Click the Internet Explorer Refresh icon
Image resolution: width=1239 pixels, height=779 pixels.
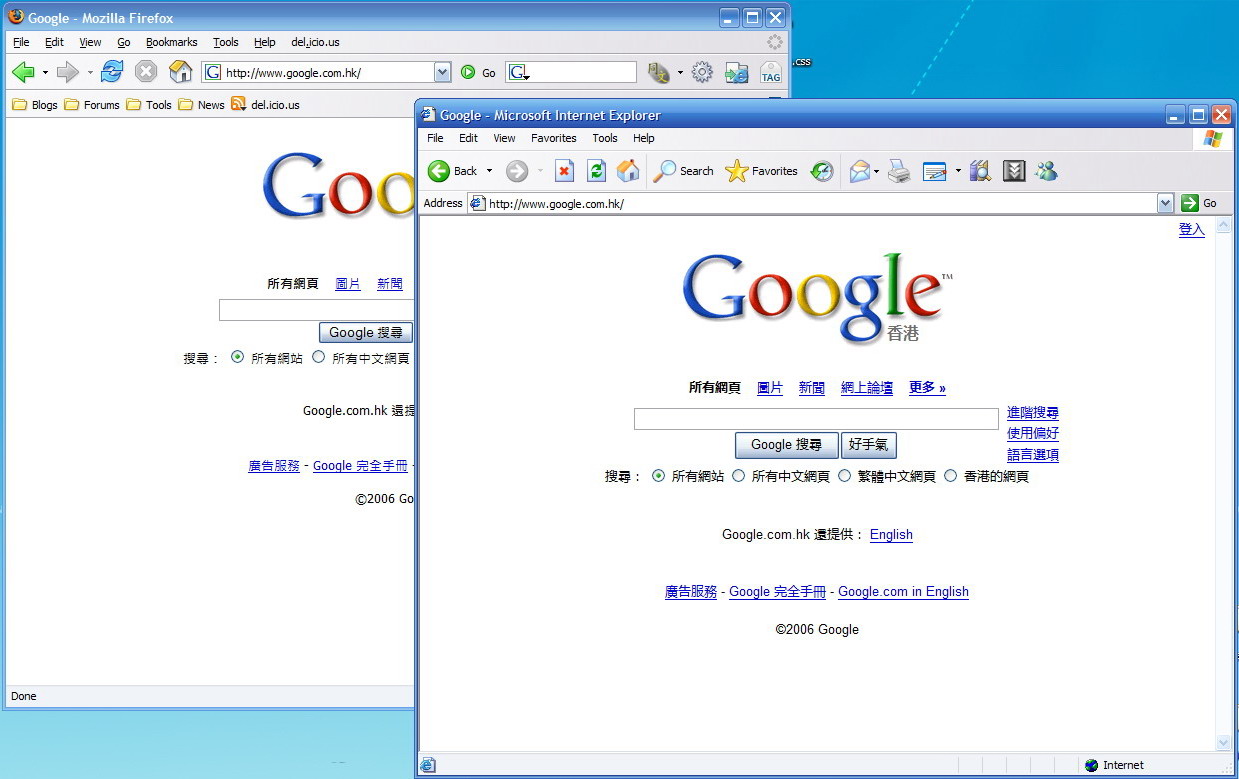point(596,171)
